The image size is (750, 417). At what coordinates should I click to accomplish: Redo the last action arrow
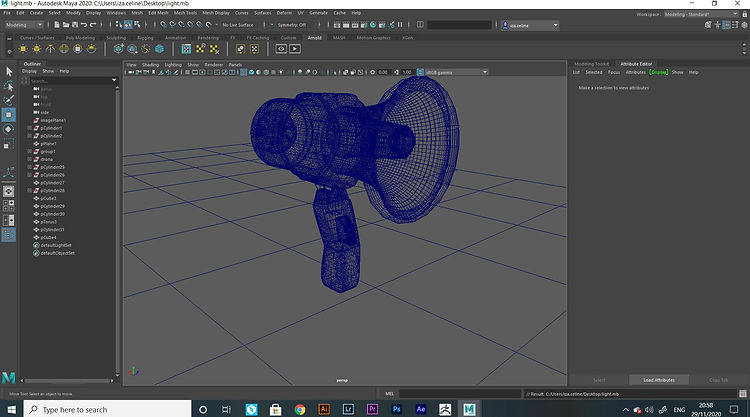[x=93, y=25]
